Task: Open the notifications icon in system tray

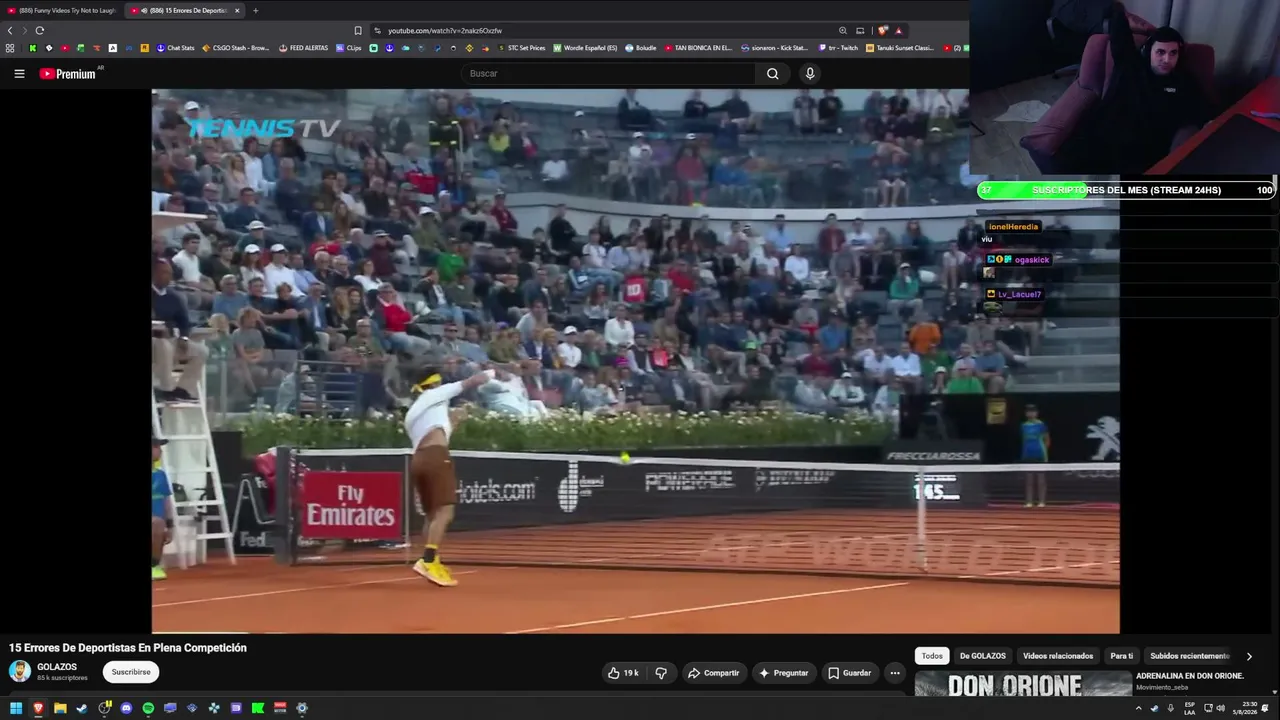Action: [1266, 708]
